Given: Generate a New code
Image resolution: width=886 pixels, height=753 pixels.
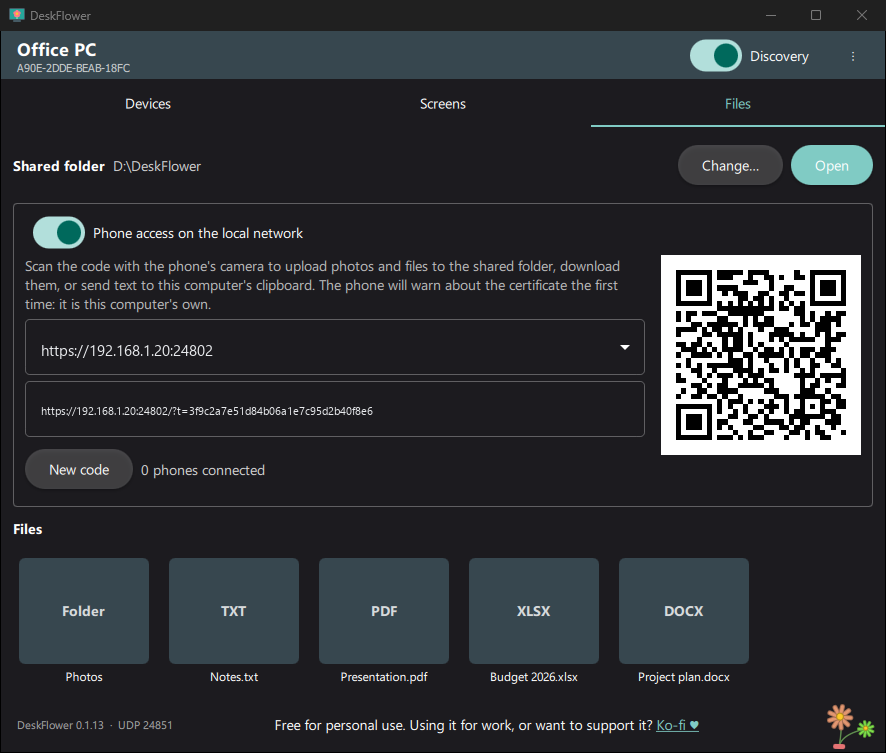Looking at the screenshot, I should tap(79, 469).
